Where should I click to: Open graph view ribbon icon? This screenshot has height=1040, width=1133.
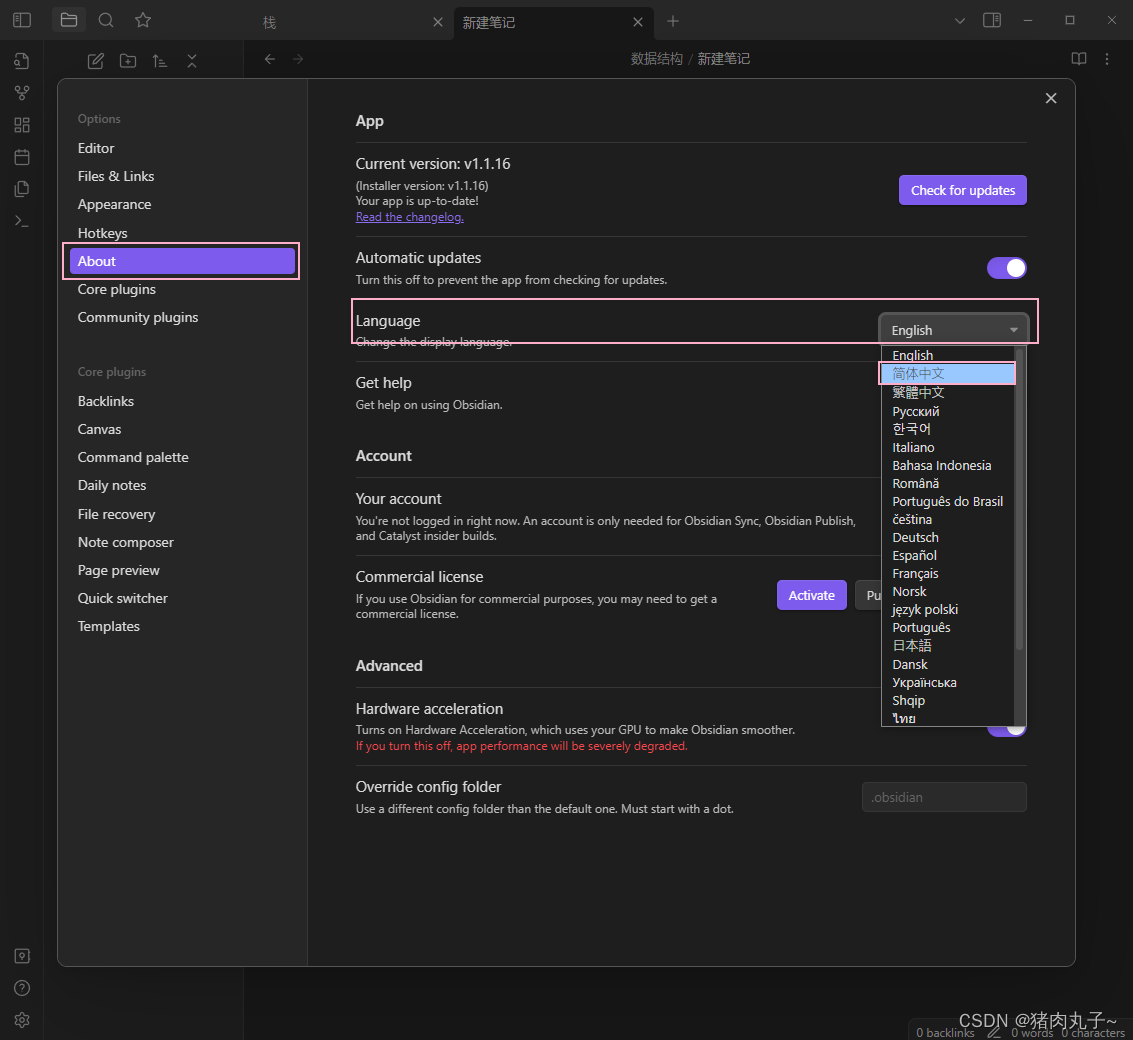coord(22,93)
